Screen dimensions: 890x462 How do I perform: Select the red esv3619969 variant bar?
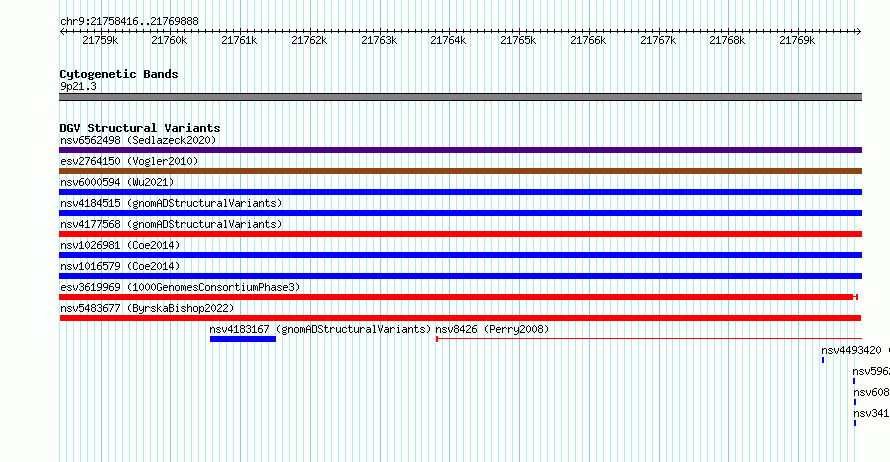[458, 297]
